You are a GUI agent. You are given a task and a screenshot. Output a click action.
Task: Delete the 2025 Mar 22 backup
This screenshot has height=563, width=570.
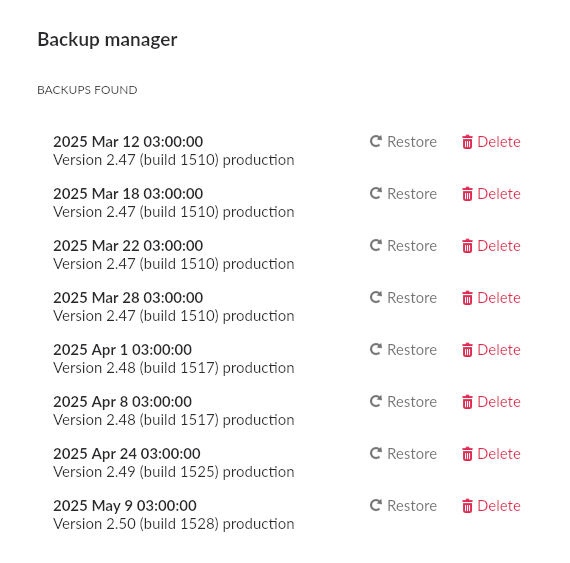pyautogui.click(x=491, y=246)
